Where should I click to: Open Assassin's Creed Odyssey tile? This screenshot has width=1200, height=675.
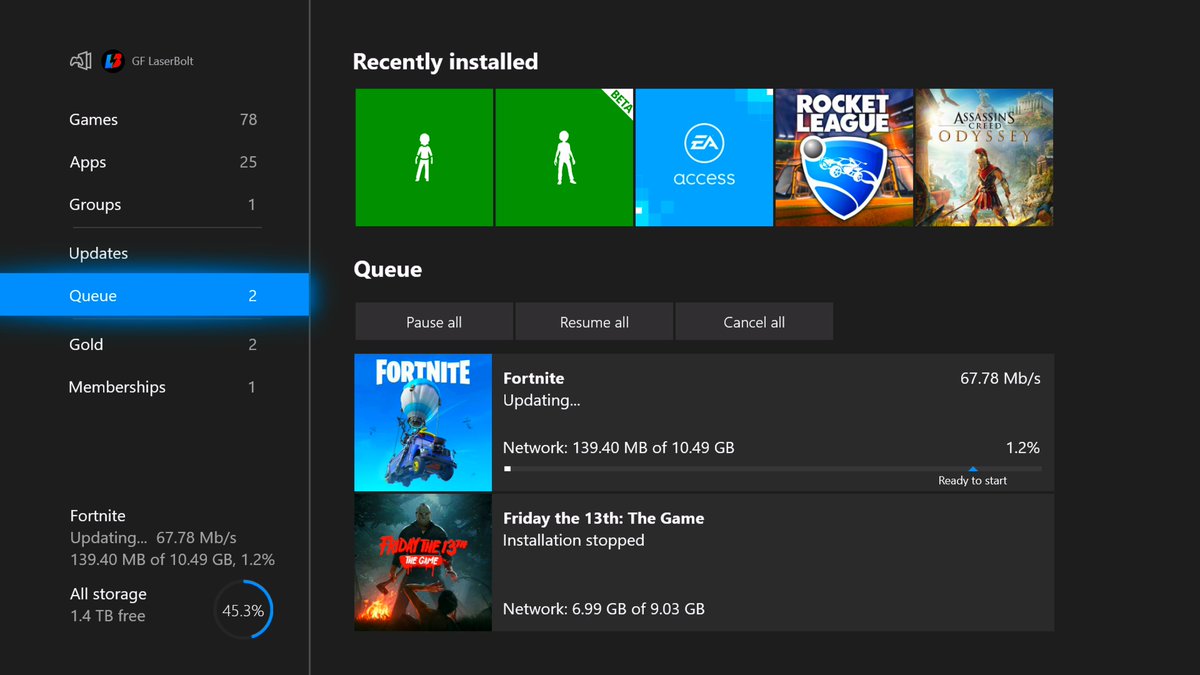984,157
